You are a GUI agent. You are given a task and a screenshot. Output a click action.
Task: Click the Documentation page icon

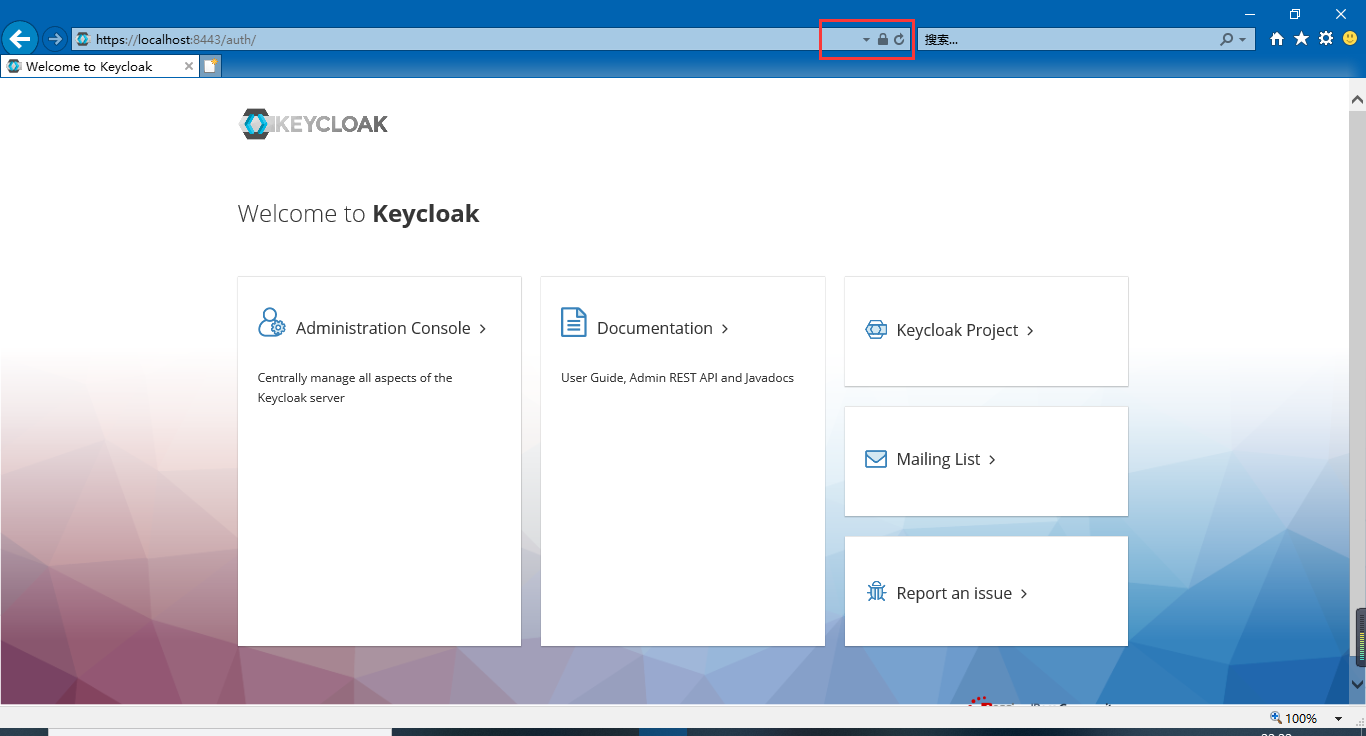[573, 322]
